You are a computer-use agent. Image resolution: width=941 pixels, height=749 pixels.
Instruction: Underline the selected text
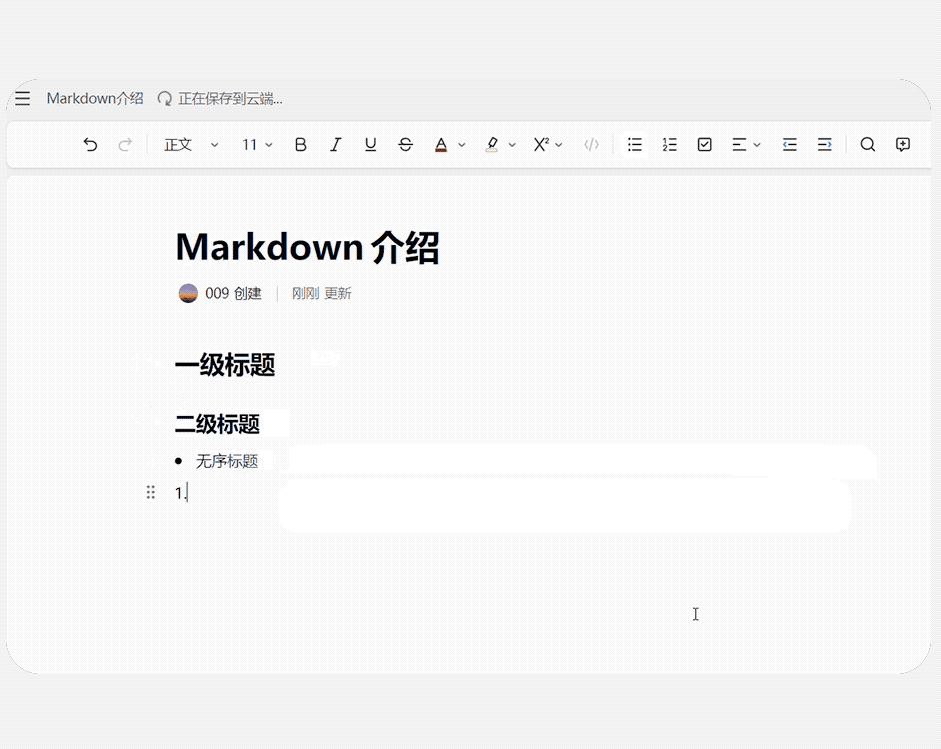coord(370,144)
